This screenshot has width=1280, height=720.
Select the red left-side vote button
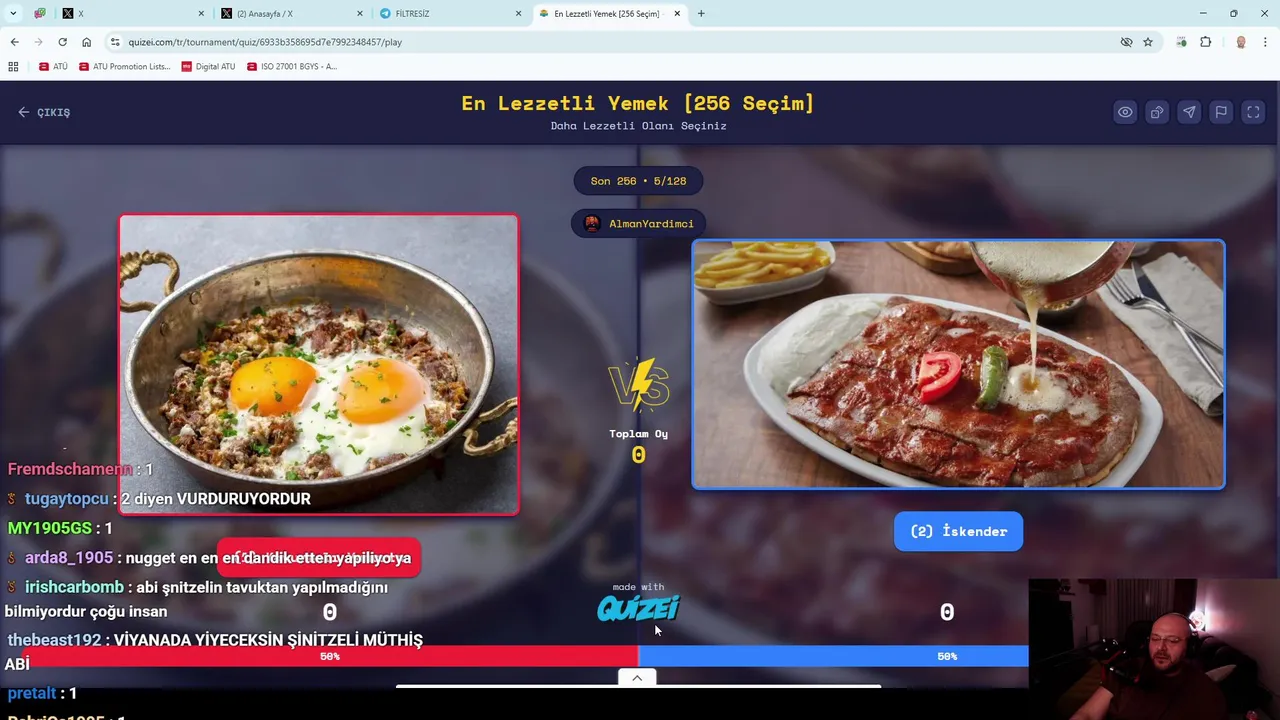tap(319, 557)
